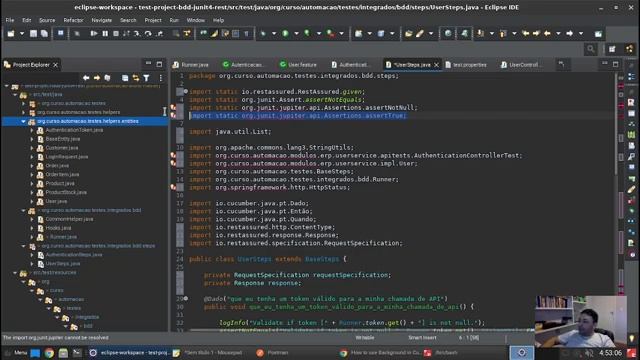The height and width of the screenshot is (360, 640).
Task: Click the Next Annotation icon
Action: click(481, 33)
